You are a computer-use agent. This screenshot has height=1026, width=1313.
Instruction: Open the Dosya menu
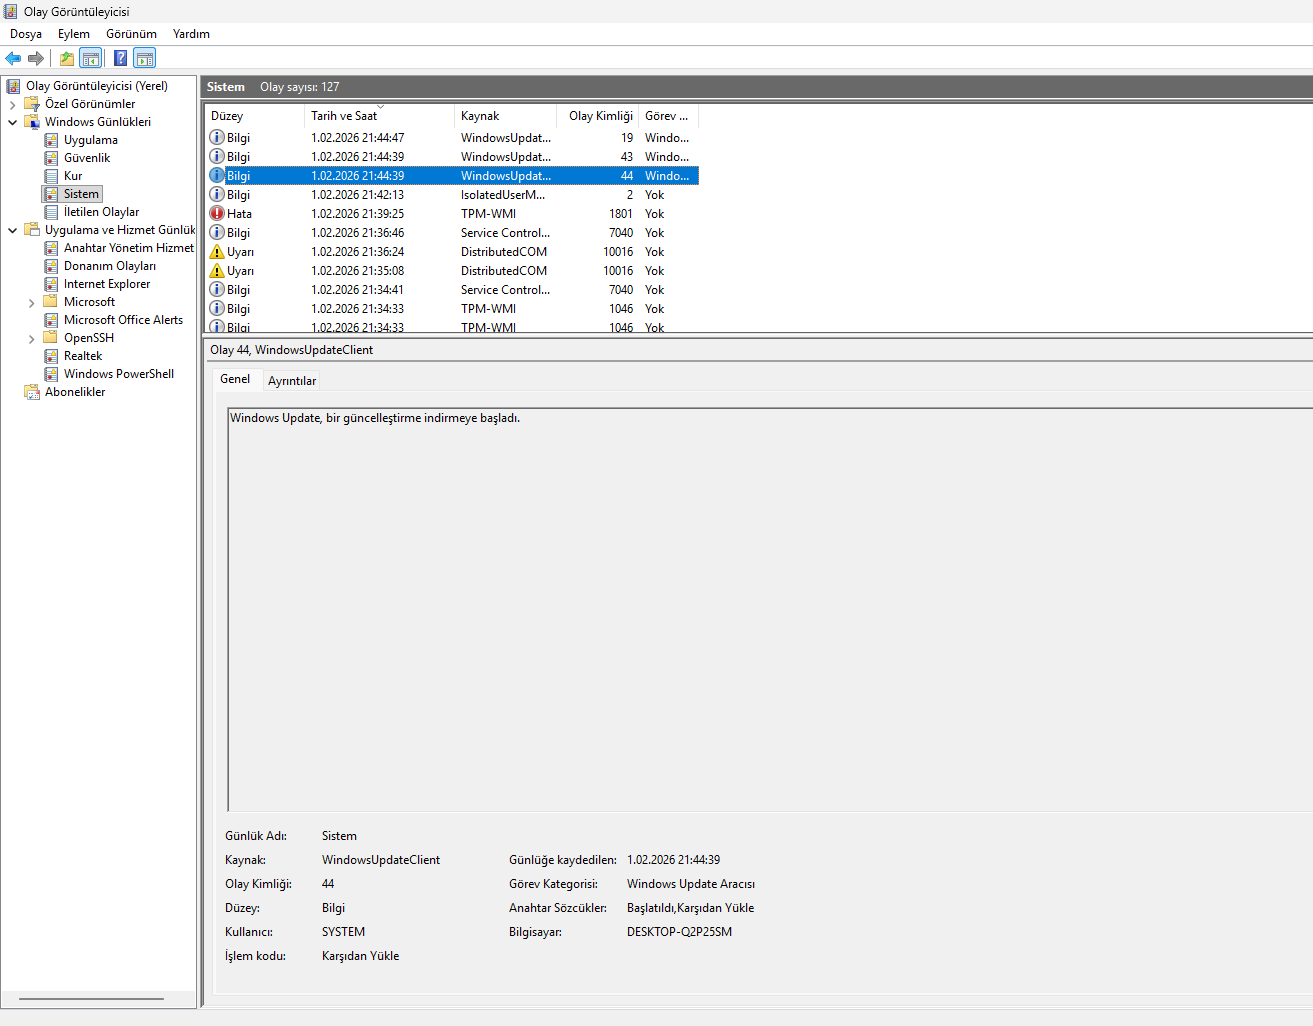coord(26,34)
